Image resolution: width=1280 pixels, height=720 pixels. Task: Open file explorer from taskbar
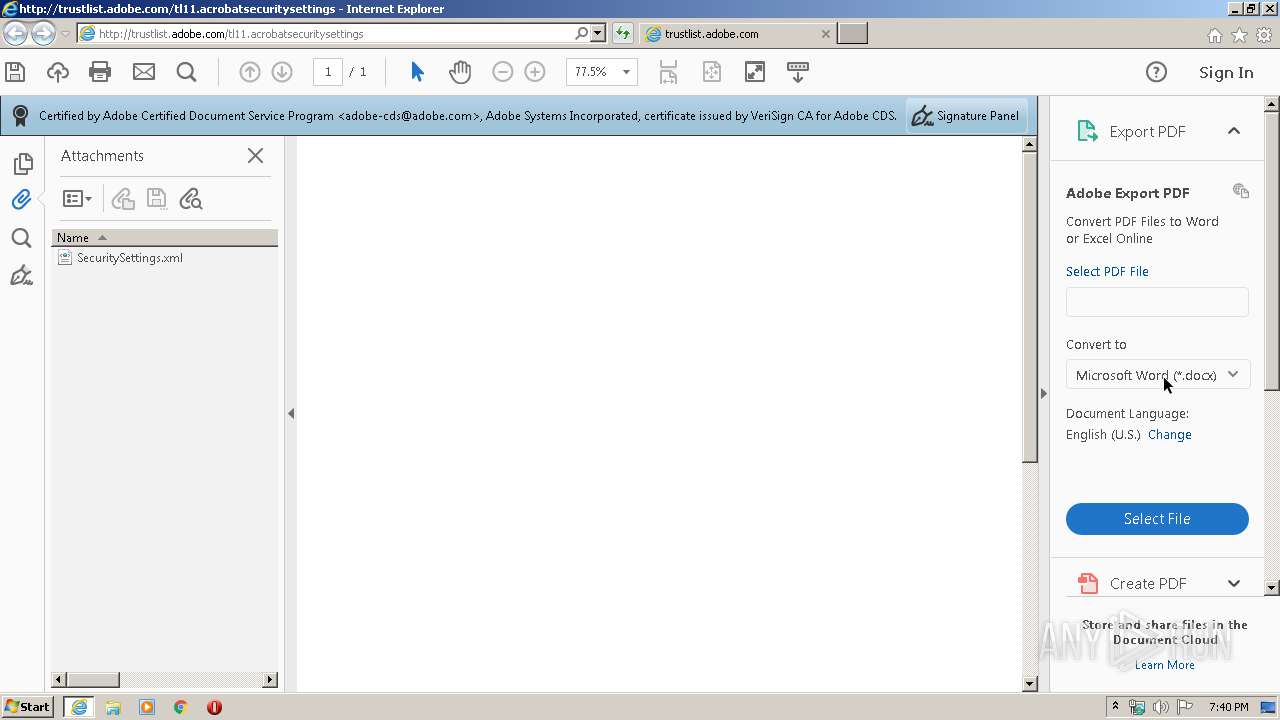pyautogui.click(x=113, y=707)
